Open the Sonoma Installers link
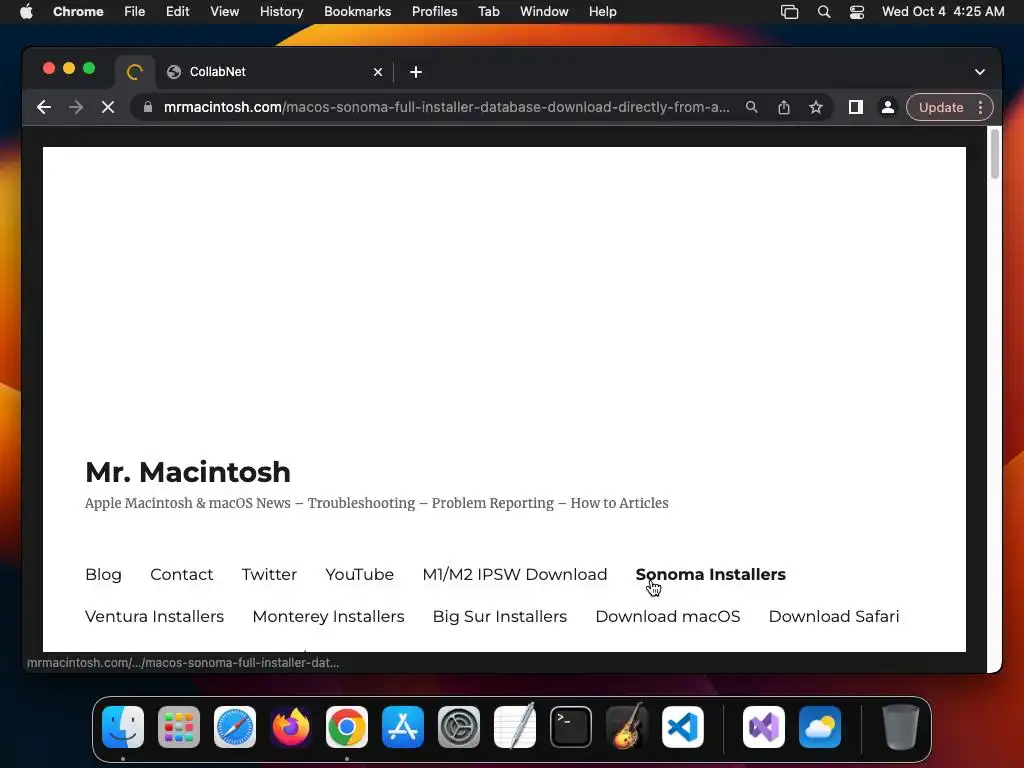The width and height of the screenshot is (1024, 768). pyautogui.click(x=711, y=574)
